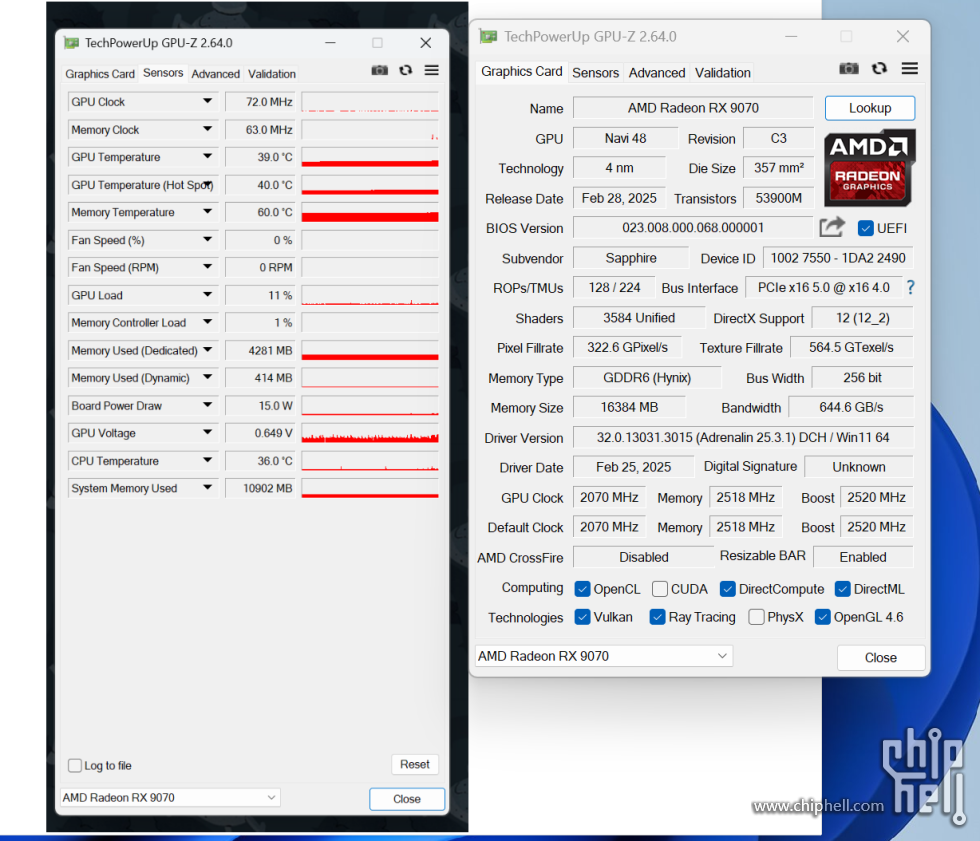This screenshot has height=841, width=980.
Task: Take screenshot via camera icon in Graphics Card window
Action: coord(848,68)
